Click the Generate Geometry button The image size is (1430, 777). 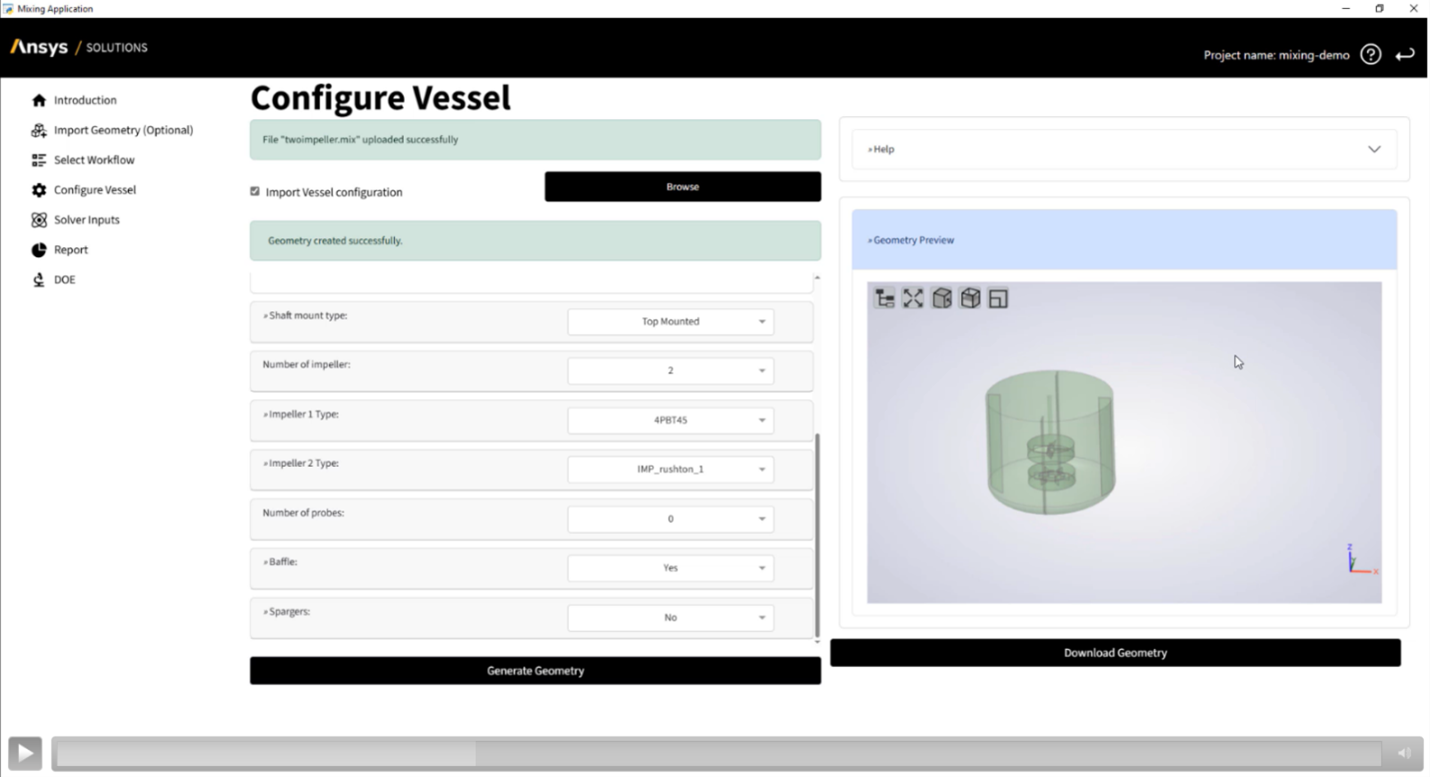[x=535, y=671]
